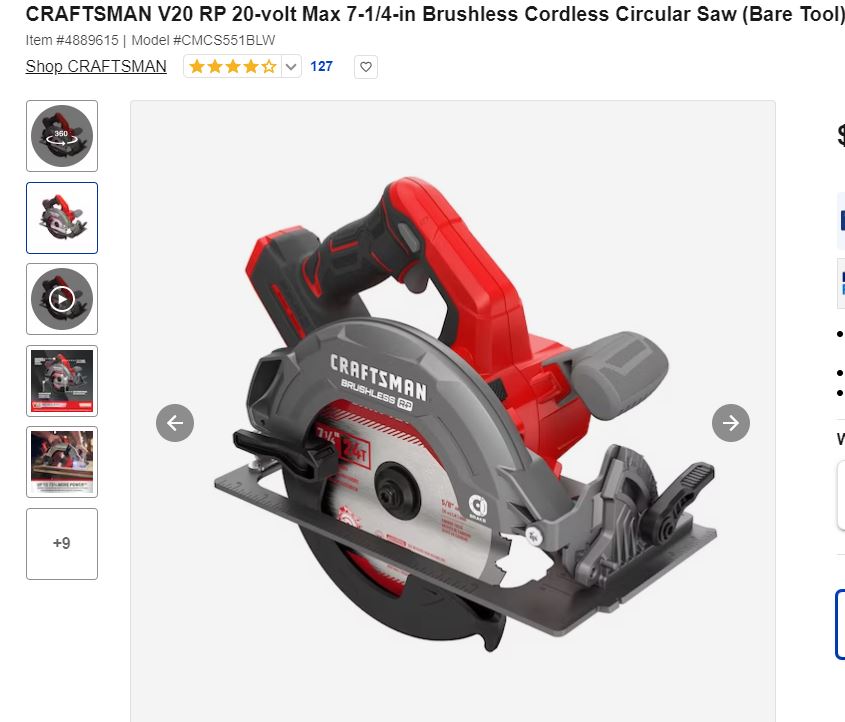Go to the next product image
Screen dimensions: 845x722
(730, 423)
